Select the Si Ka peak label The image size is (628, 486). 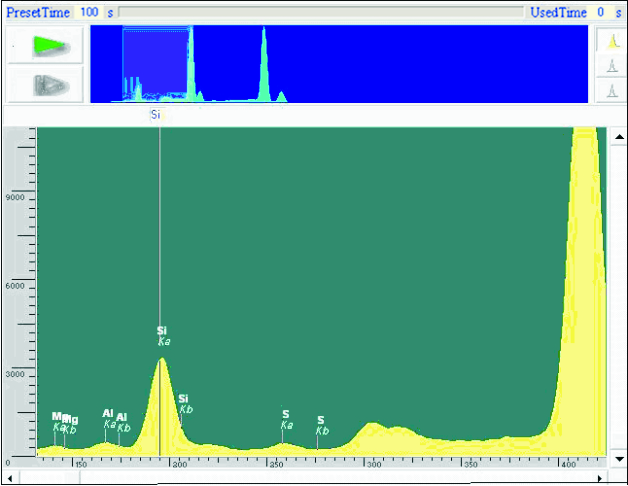click(163, 336)
